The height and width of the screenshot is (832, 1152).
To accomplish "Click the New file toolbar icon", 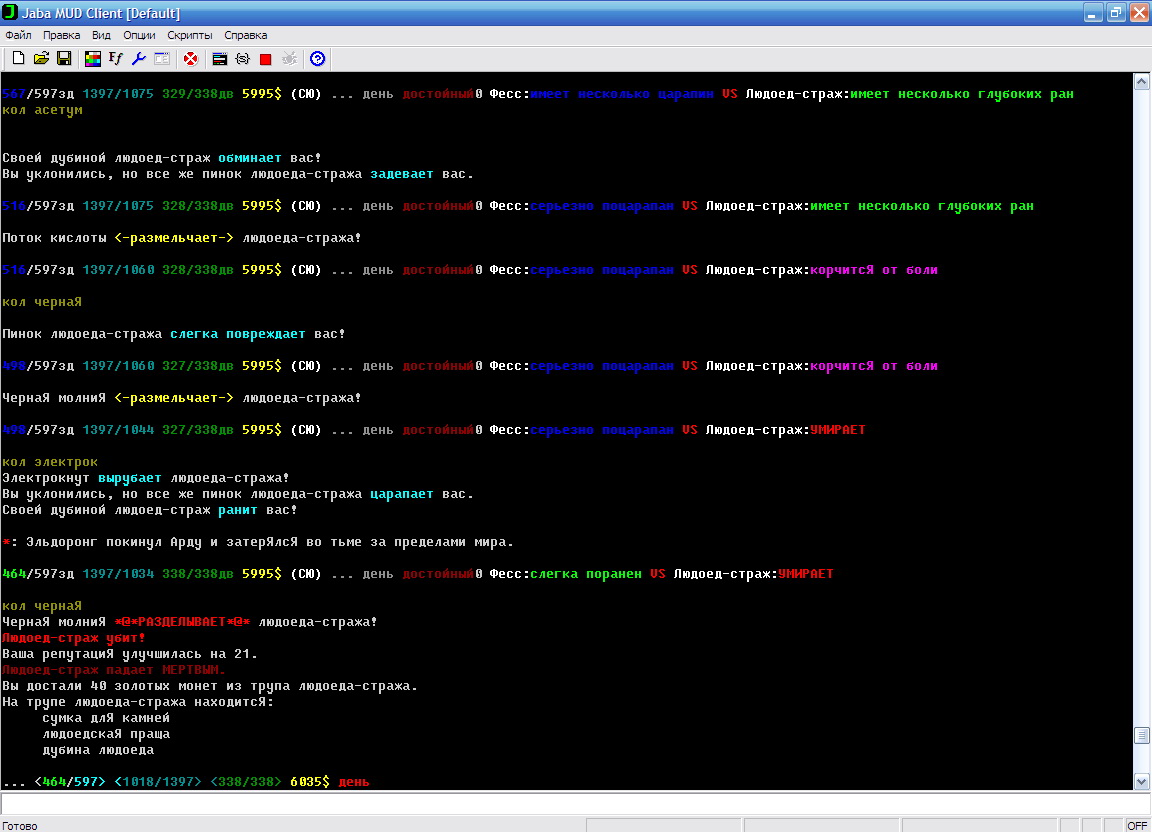I will click(18, 59).
